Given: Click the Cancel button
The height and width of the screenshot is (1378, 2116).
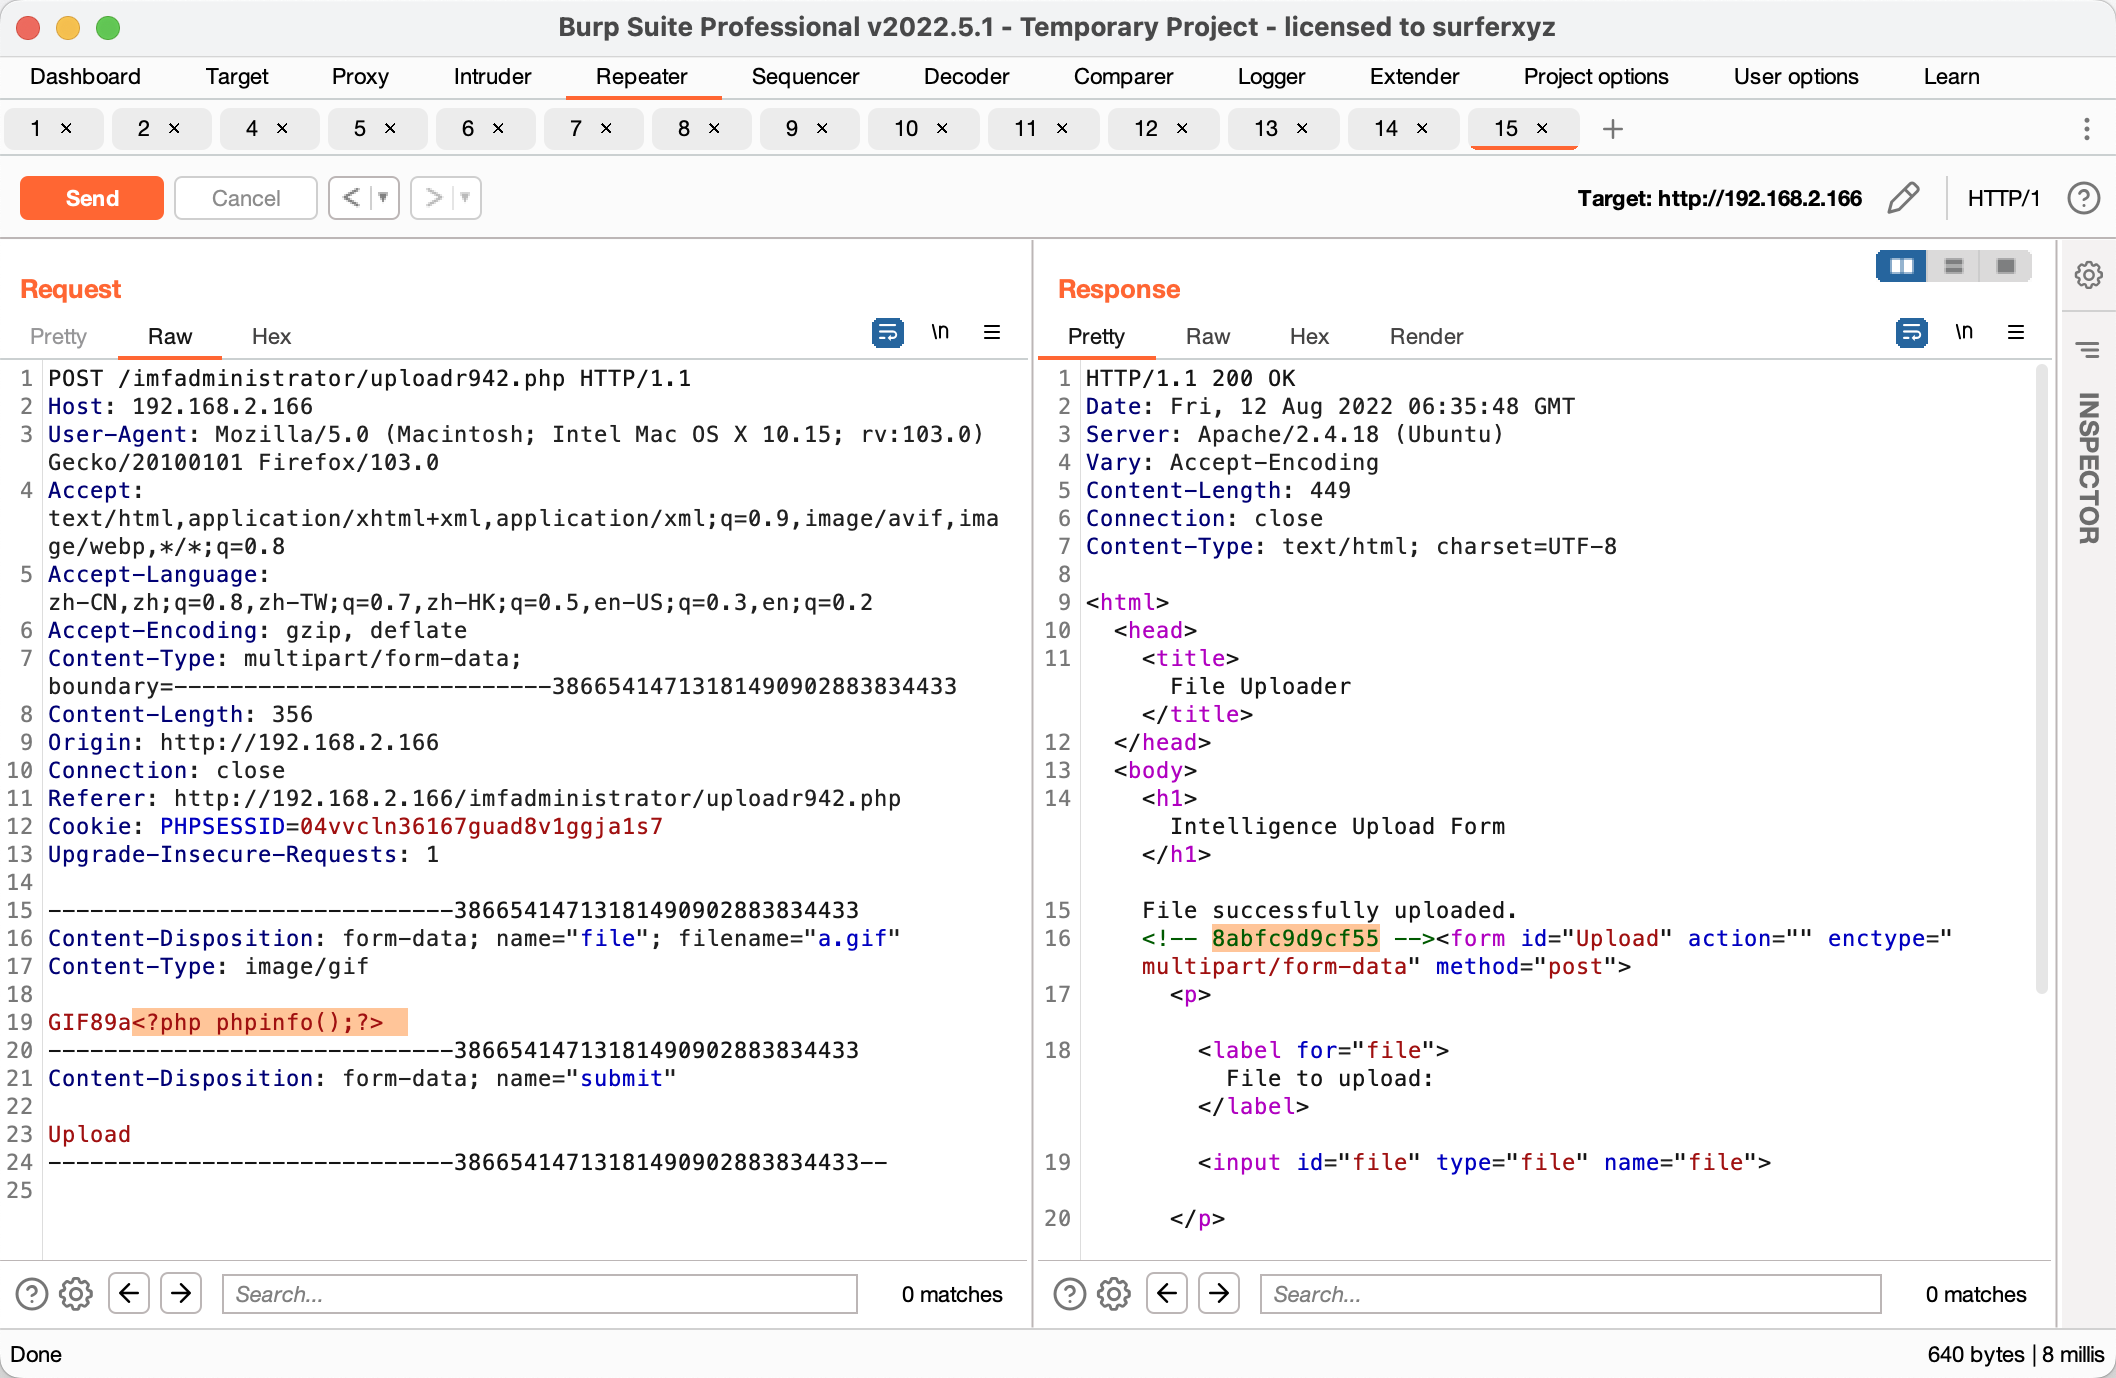Looking at the screenshot, I should (x=246, y=198).
